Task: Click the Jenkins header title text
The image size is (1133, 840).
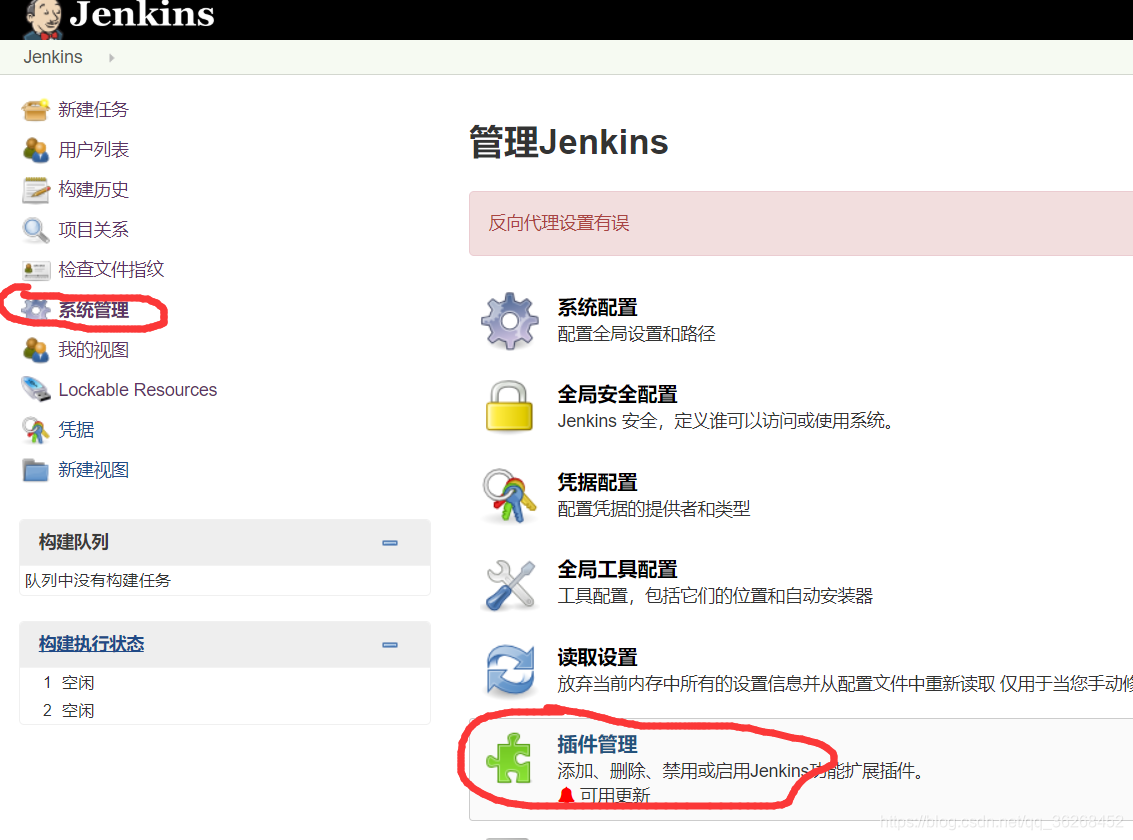Action: click(142, 14)
